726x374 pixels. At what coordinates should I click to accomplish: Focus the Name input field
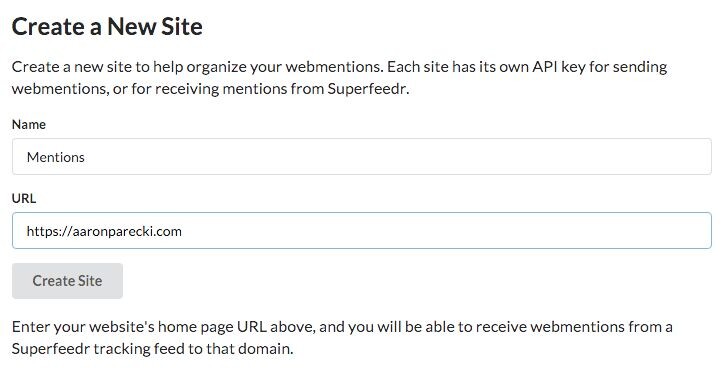[362, 157]
